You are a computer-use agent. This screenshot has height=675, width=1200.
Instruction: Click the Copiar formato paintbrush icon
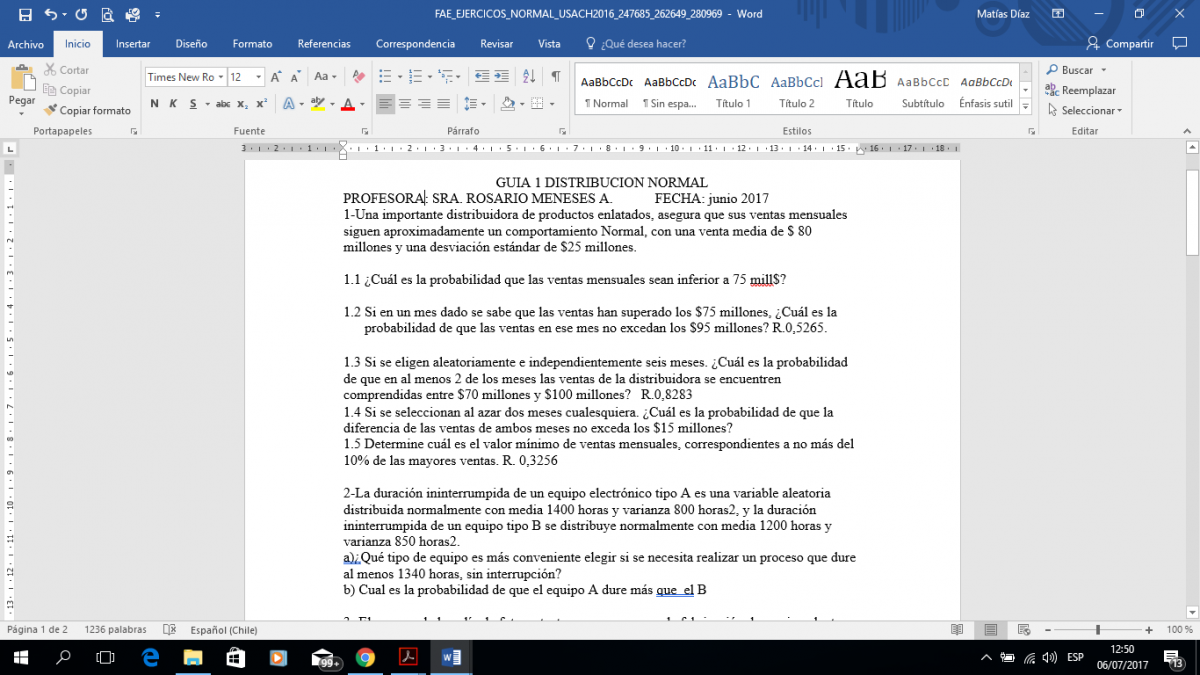pyautogui.click(x=50, y=110)
